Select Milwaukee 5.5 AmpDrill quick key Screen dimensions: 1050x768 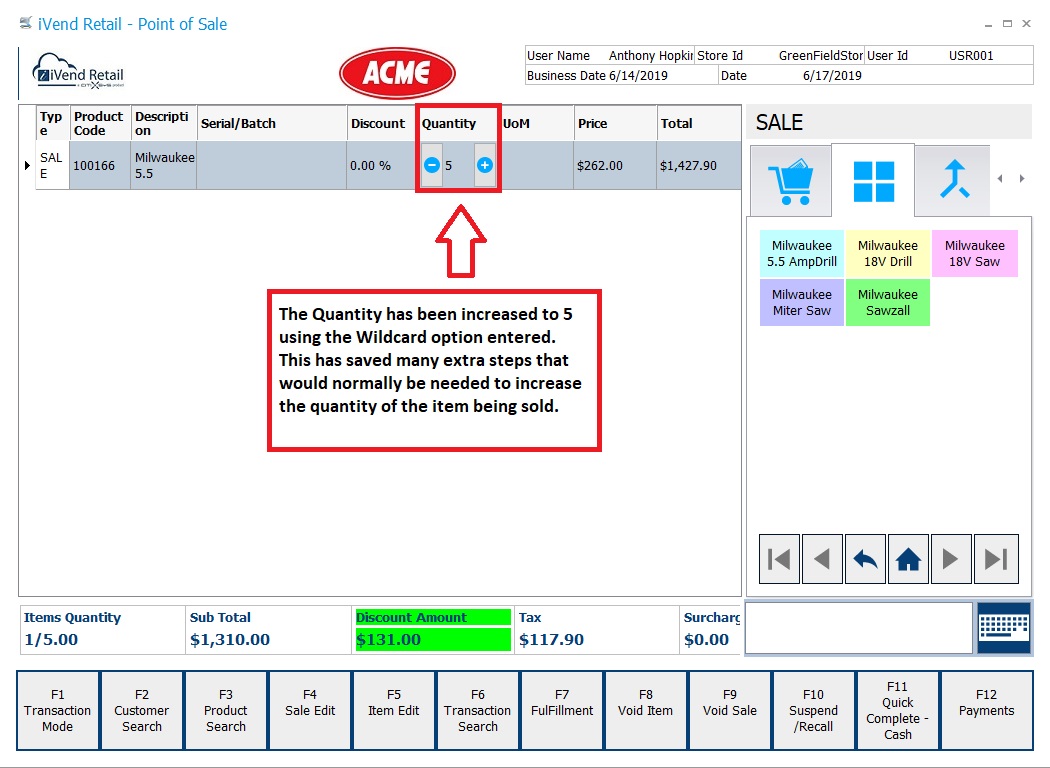point(802,254)
